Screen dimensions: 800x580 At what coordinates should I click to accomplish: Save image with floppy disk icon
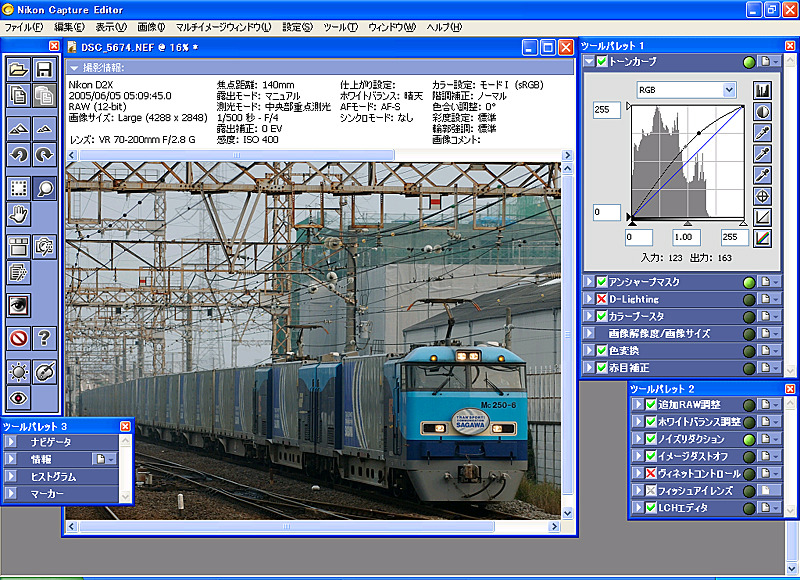click(44, 69)
